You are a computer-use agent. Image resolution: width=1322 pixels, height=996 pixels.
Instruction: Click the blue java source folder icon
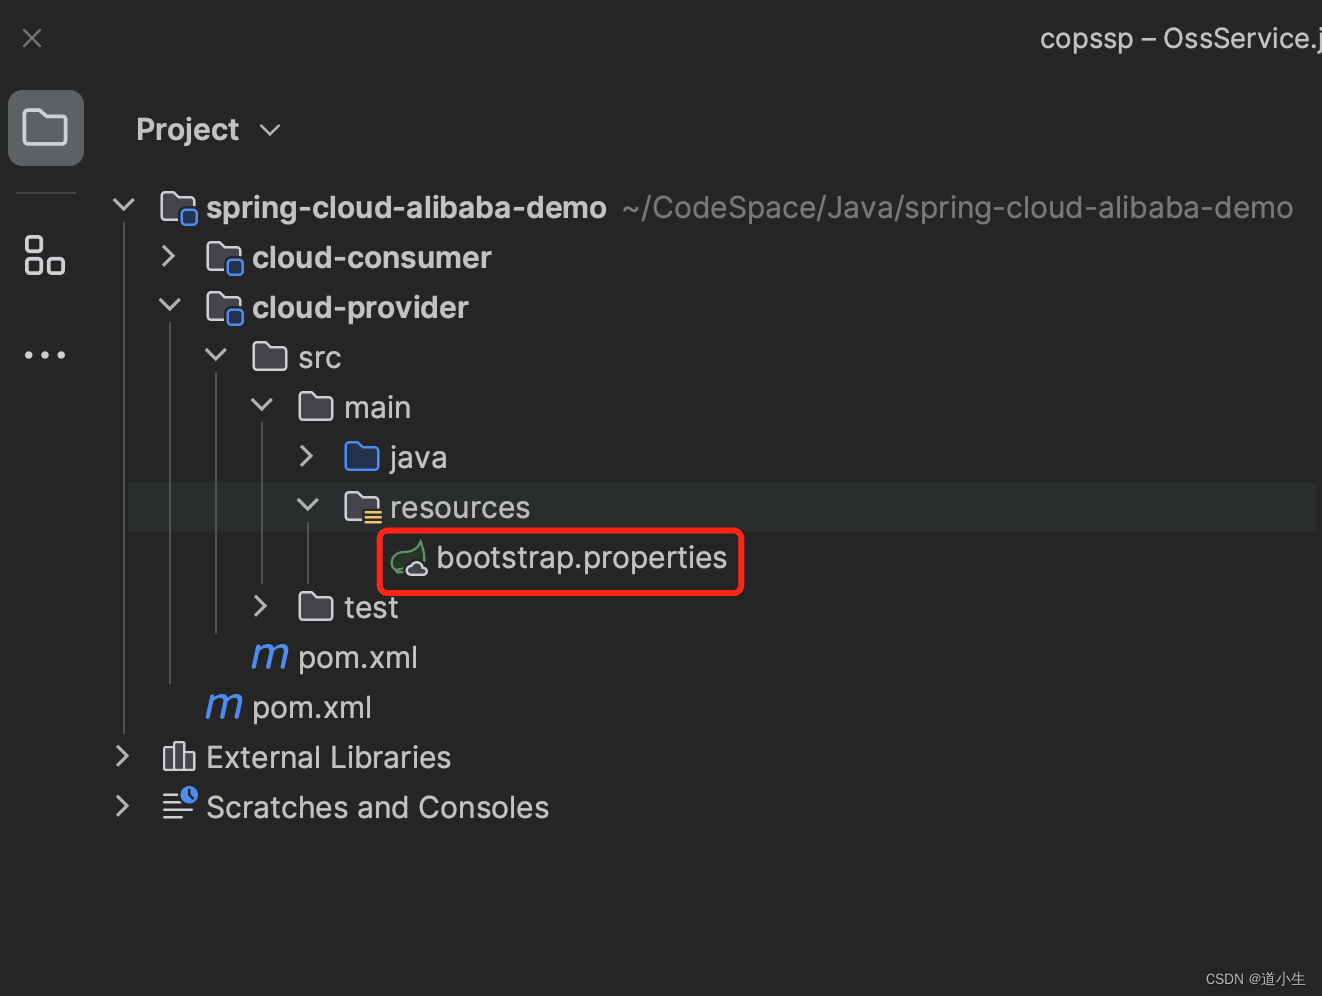(362, 456)
